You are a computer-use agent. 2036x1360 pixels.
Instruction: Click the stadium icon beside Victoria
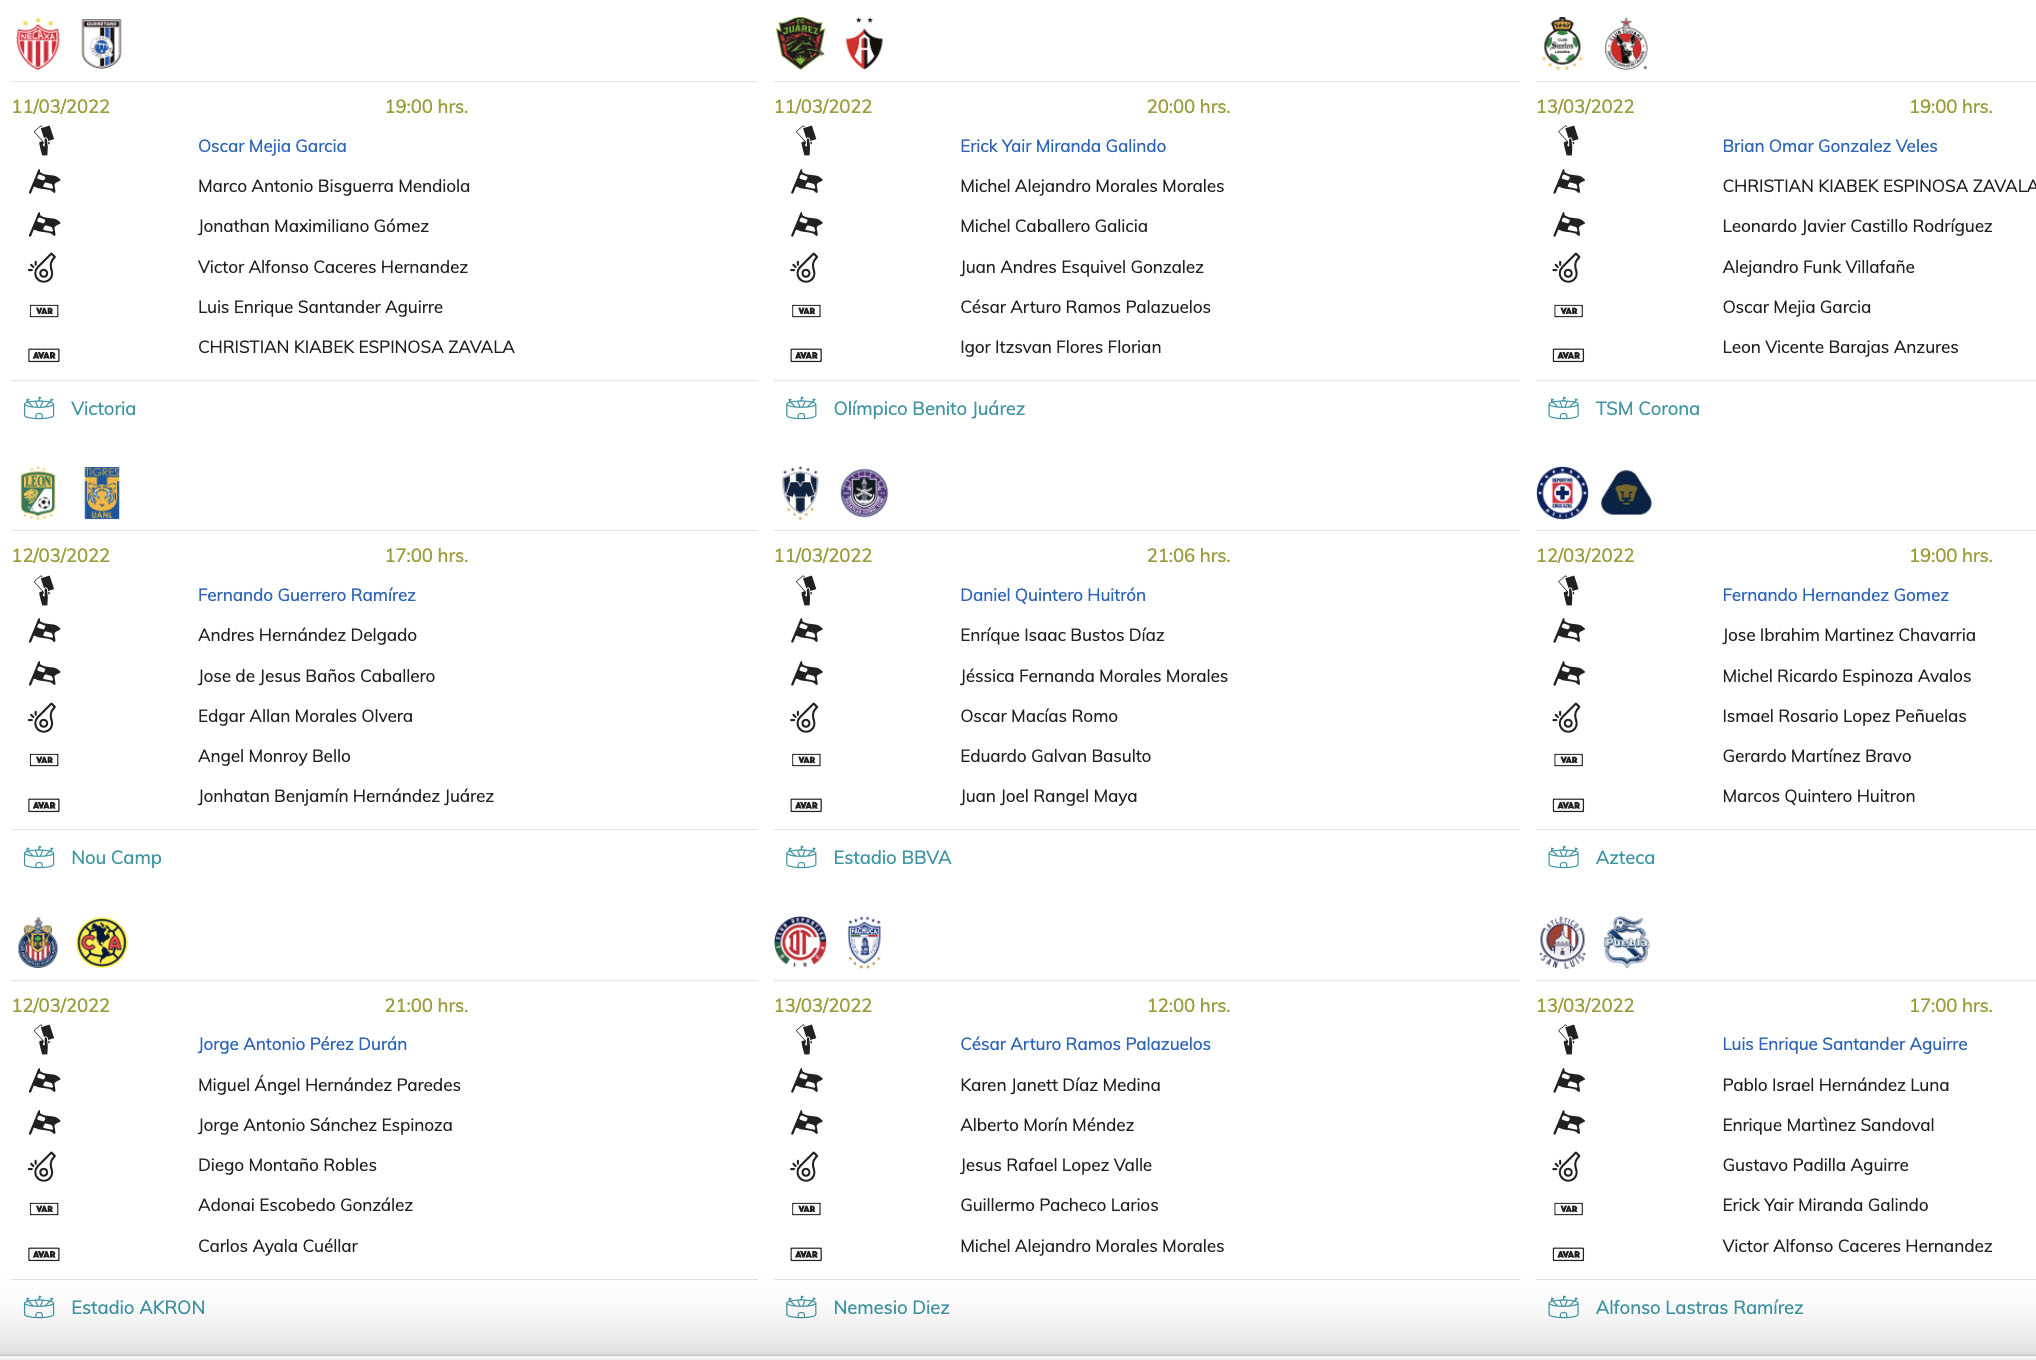pos(39,408)
